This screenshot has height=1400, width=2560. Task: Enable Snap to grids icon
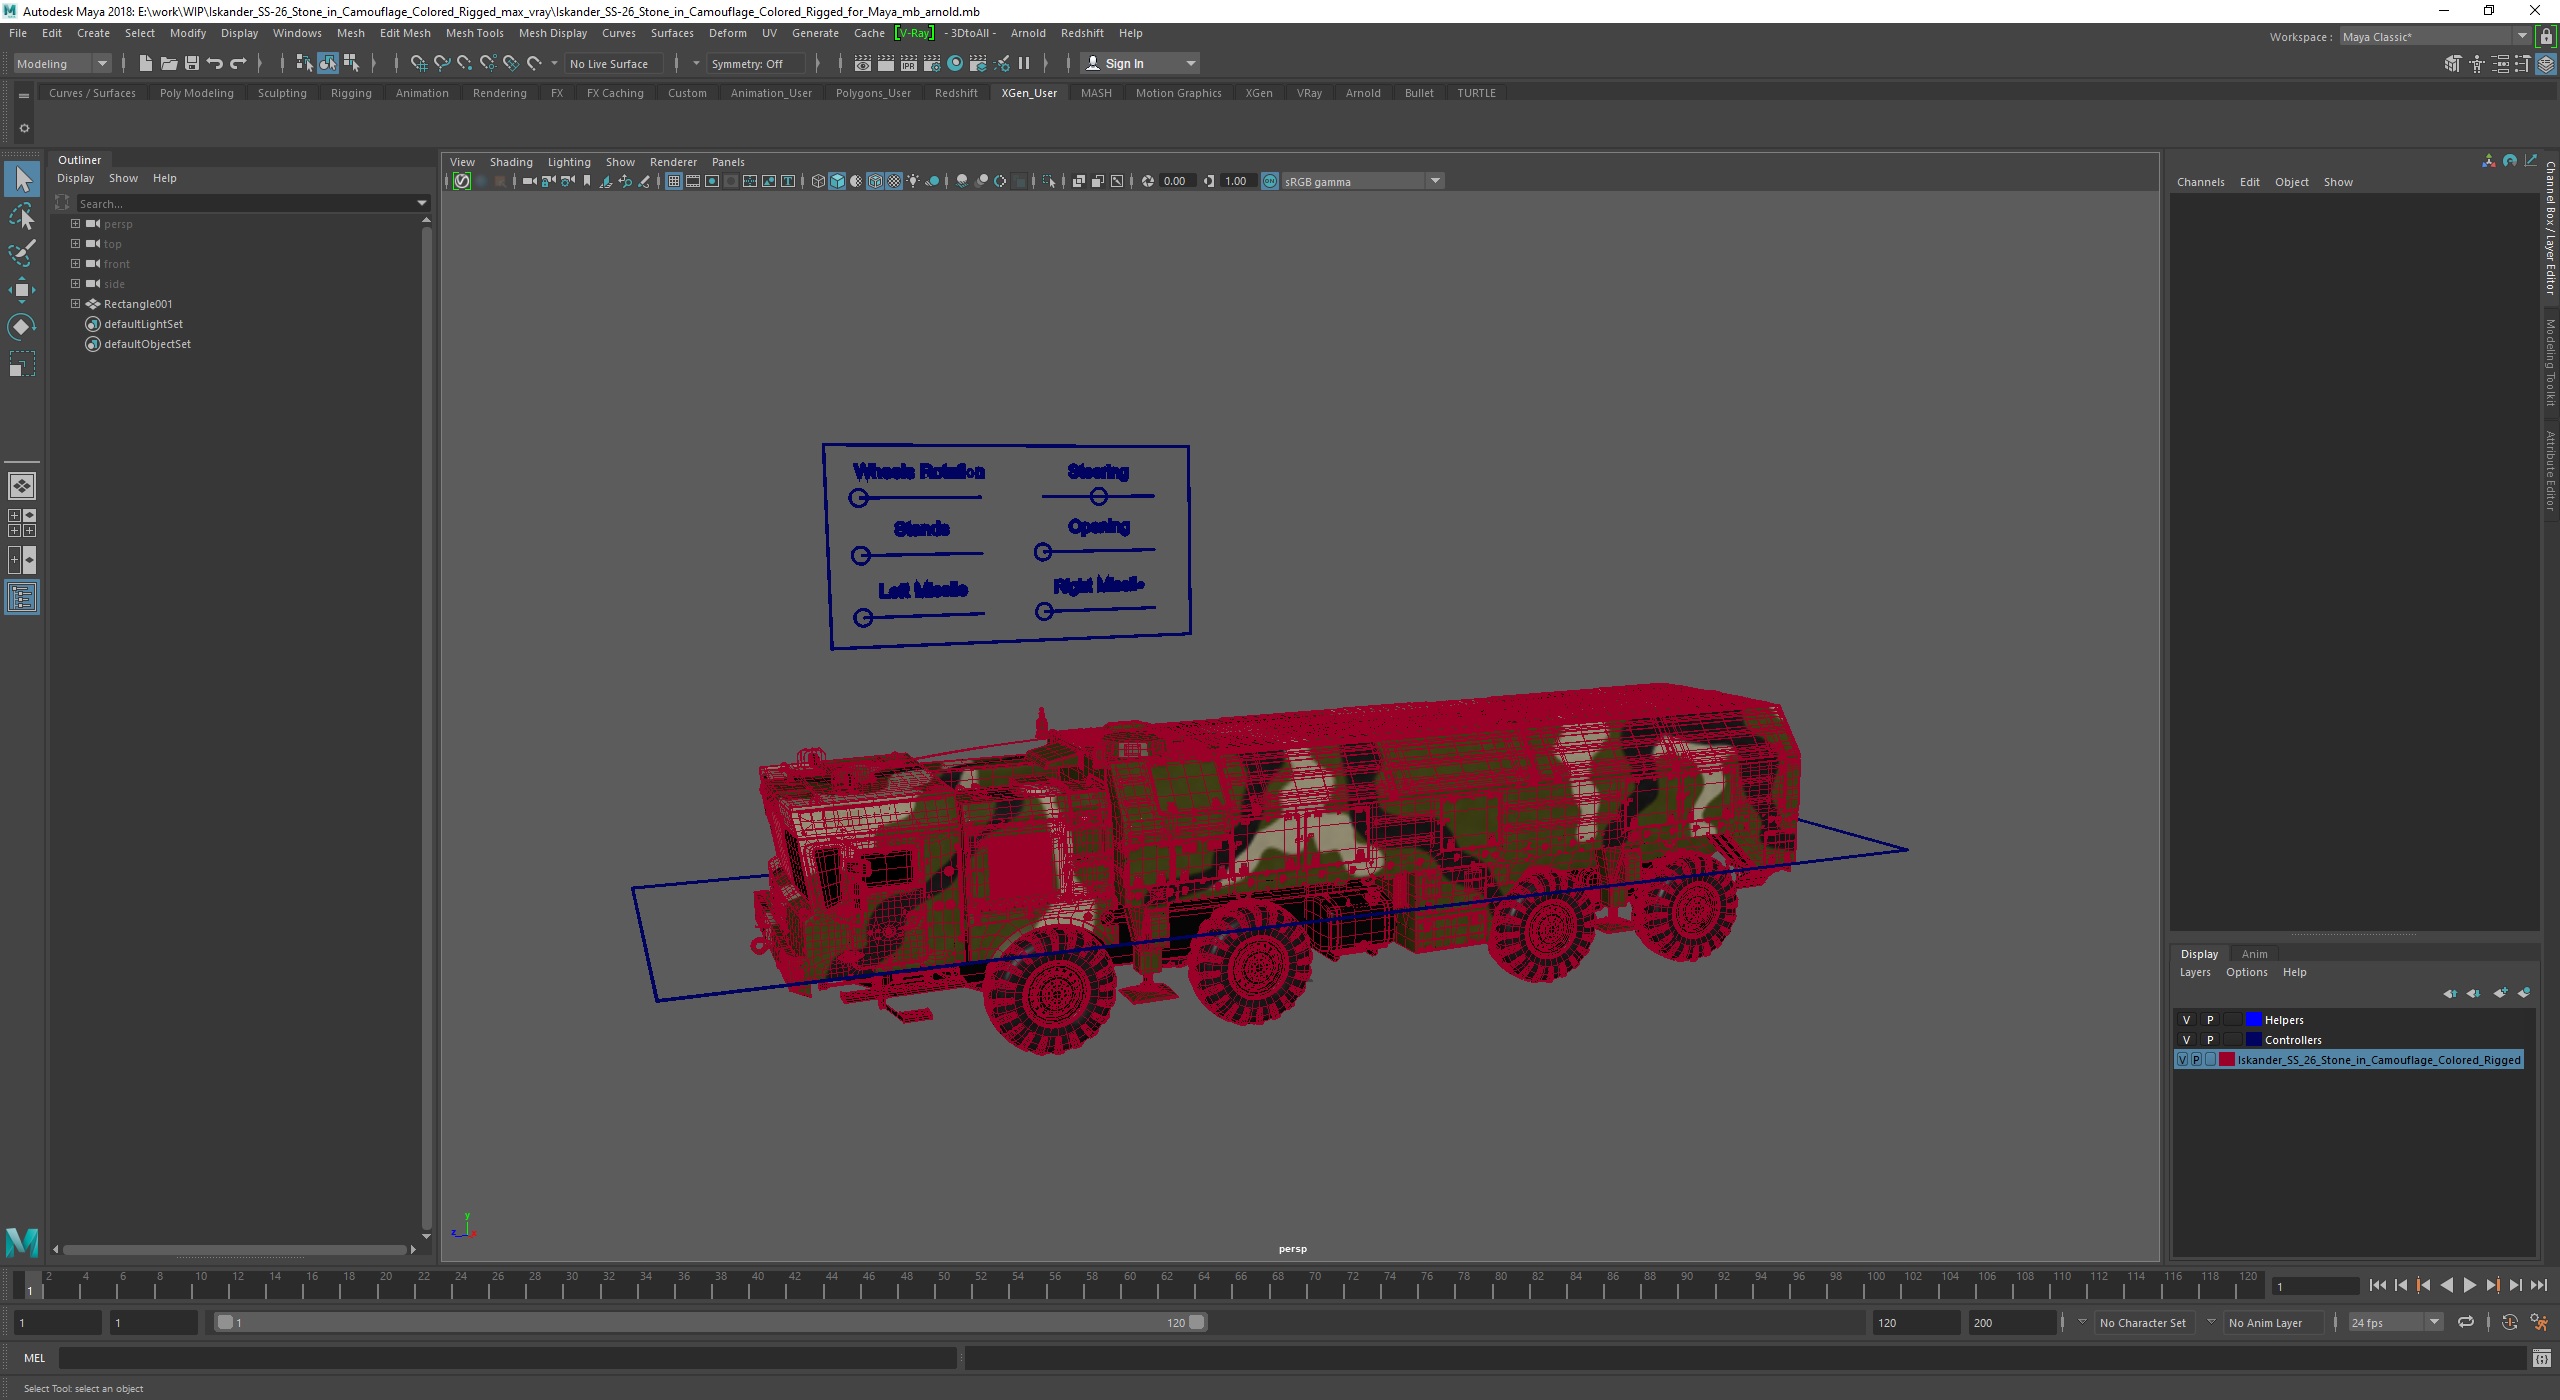(418, 63)
